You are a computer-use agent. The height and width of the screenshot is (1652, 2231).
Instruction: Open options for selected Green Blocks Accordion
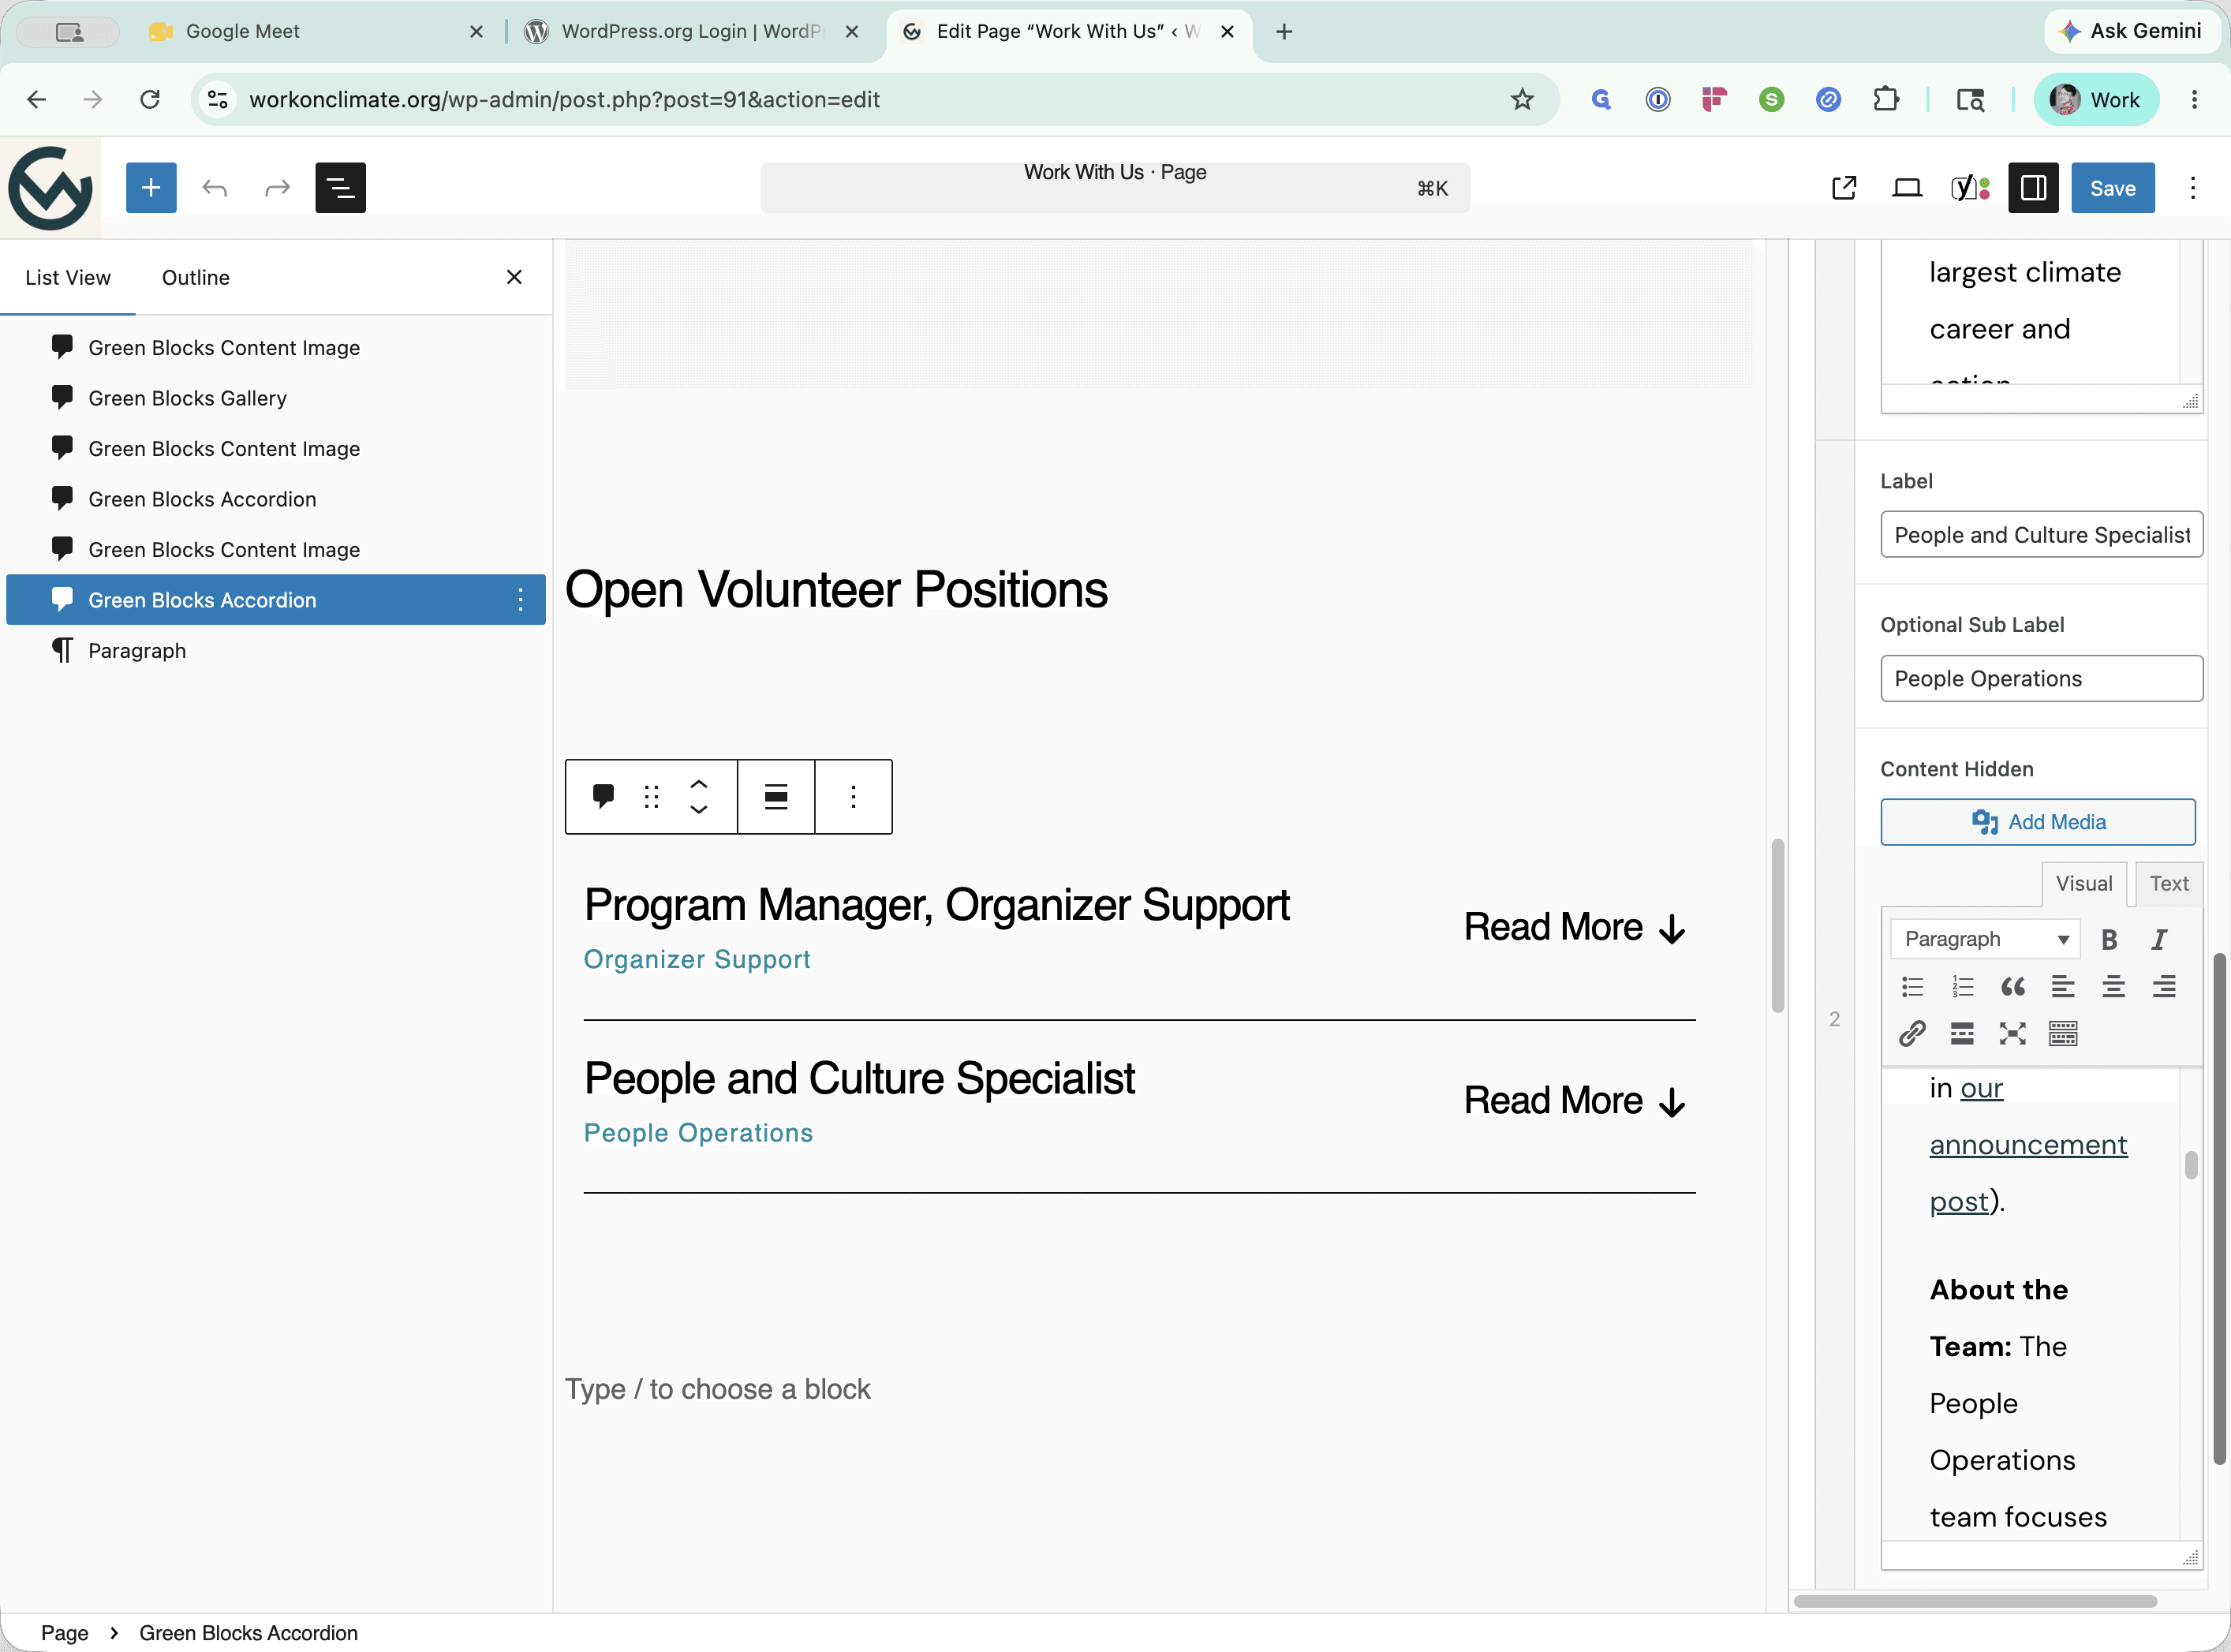tap(520, 600)
